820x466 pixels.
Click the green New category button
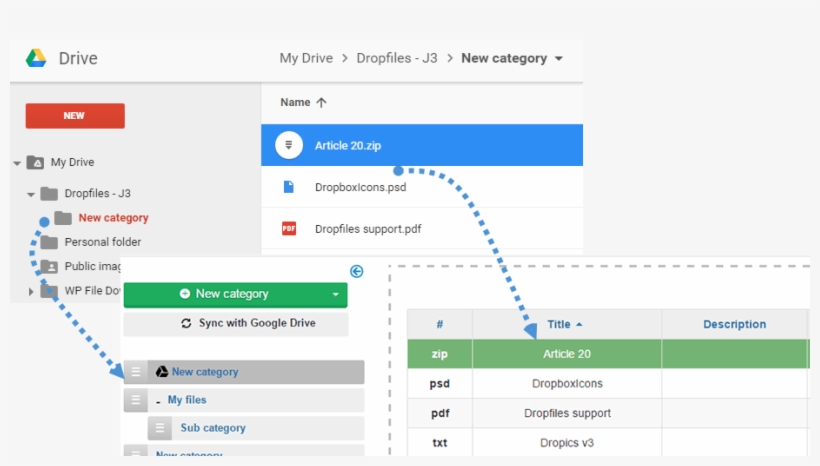(235, 294)
